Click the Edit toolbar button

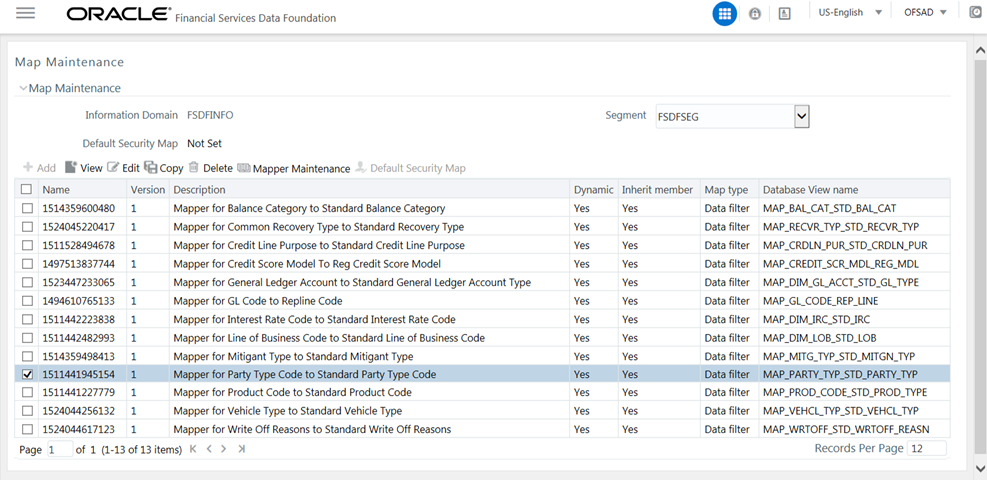pos(123,169)
